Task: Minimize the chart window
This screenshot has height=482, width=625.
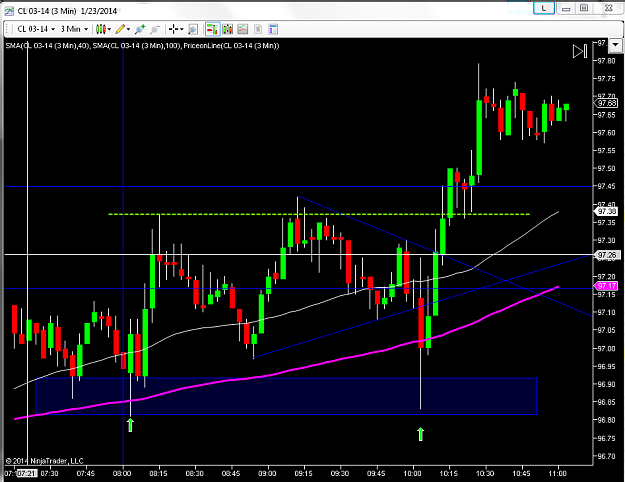Action: pyautogui.click(x=566, y=8)
